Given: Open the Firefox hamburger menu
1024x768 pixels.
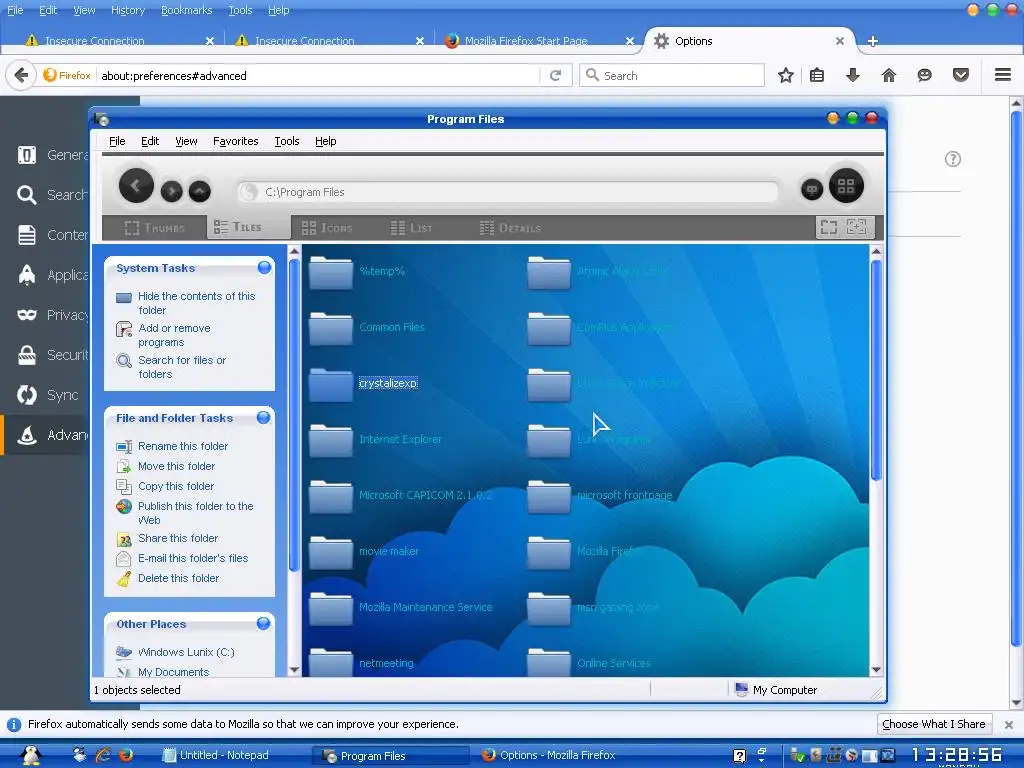Looking at the screenshot, I should point(1003,75).
